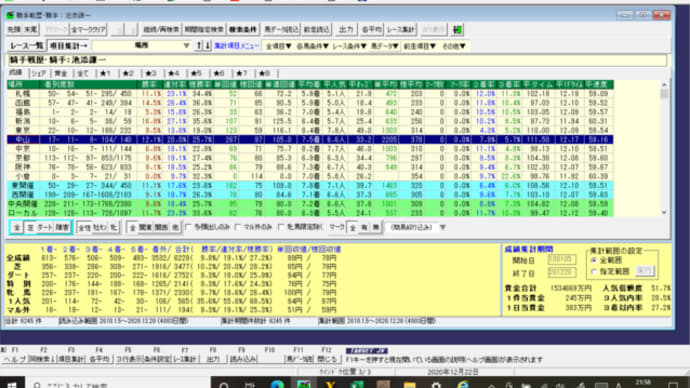
Task: Toggle the 関西 filter button
Action: 161,227
